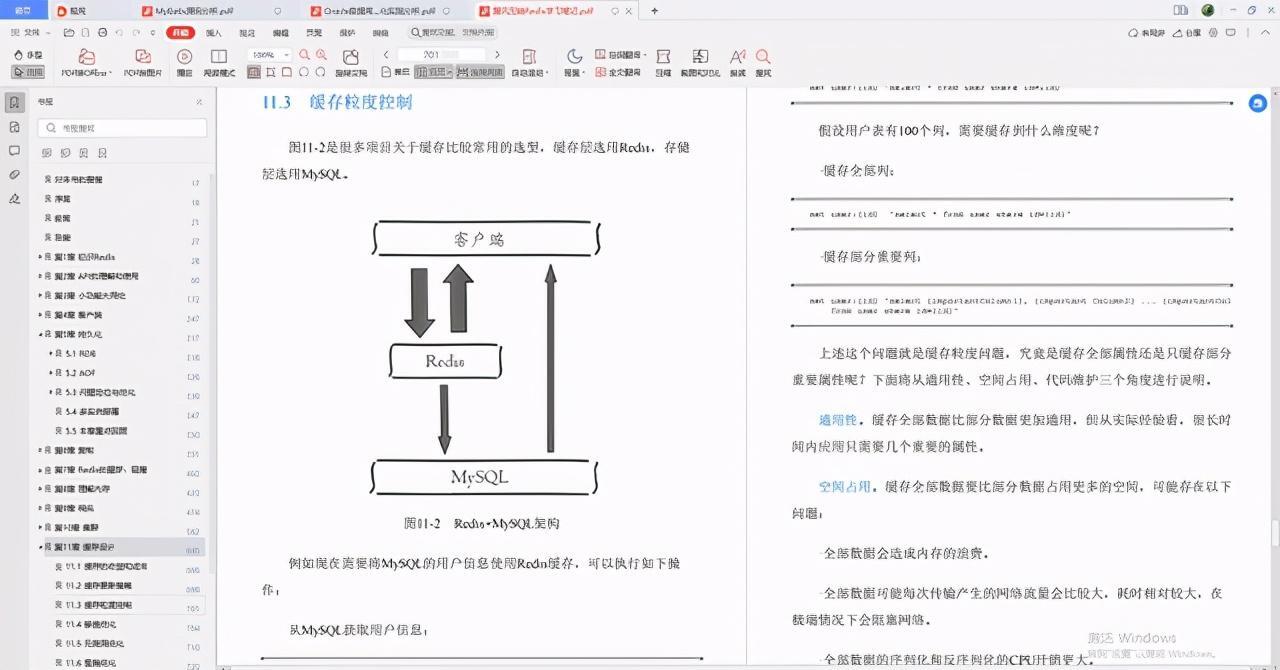The image size is (1280, 670).
Task: Expand the 5.2 AOF bookmark
Action: [52, 373]
